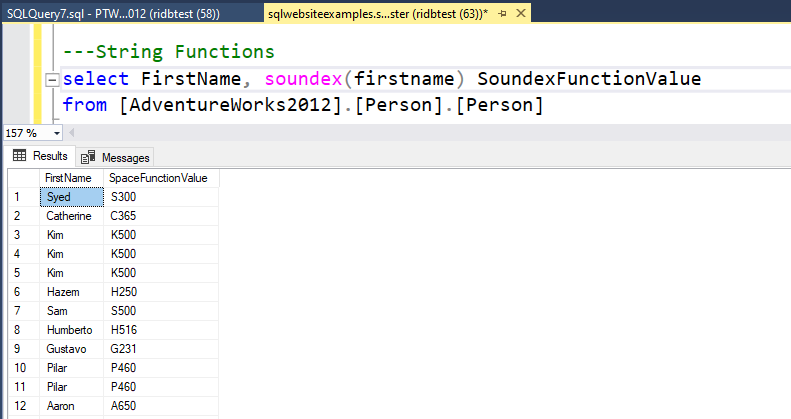This screenshot has height=419, width=791.
Task: Select the FirstName column header
Action: [71, 178]
